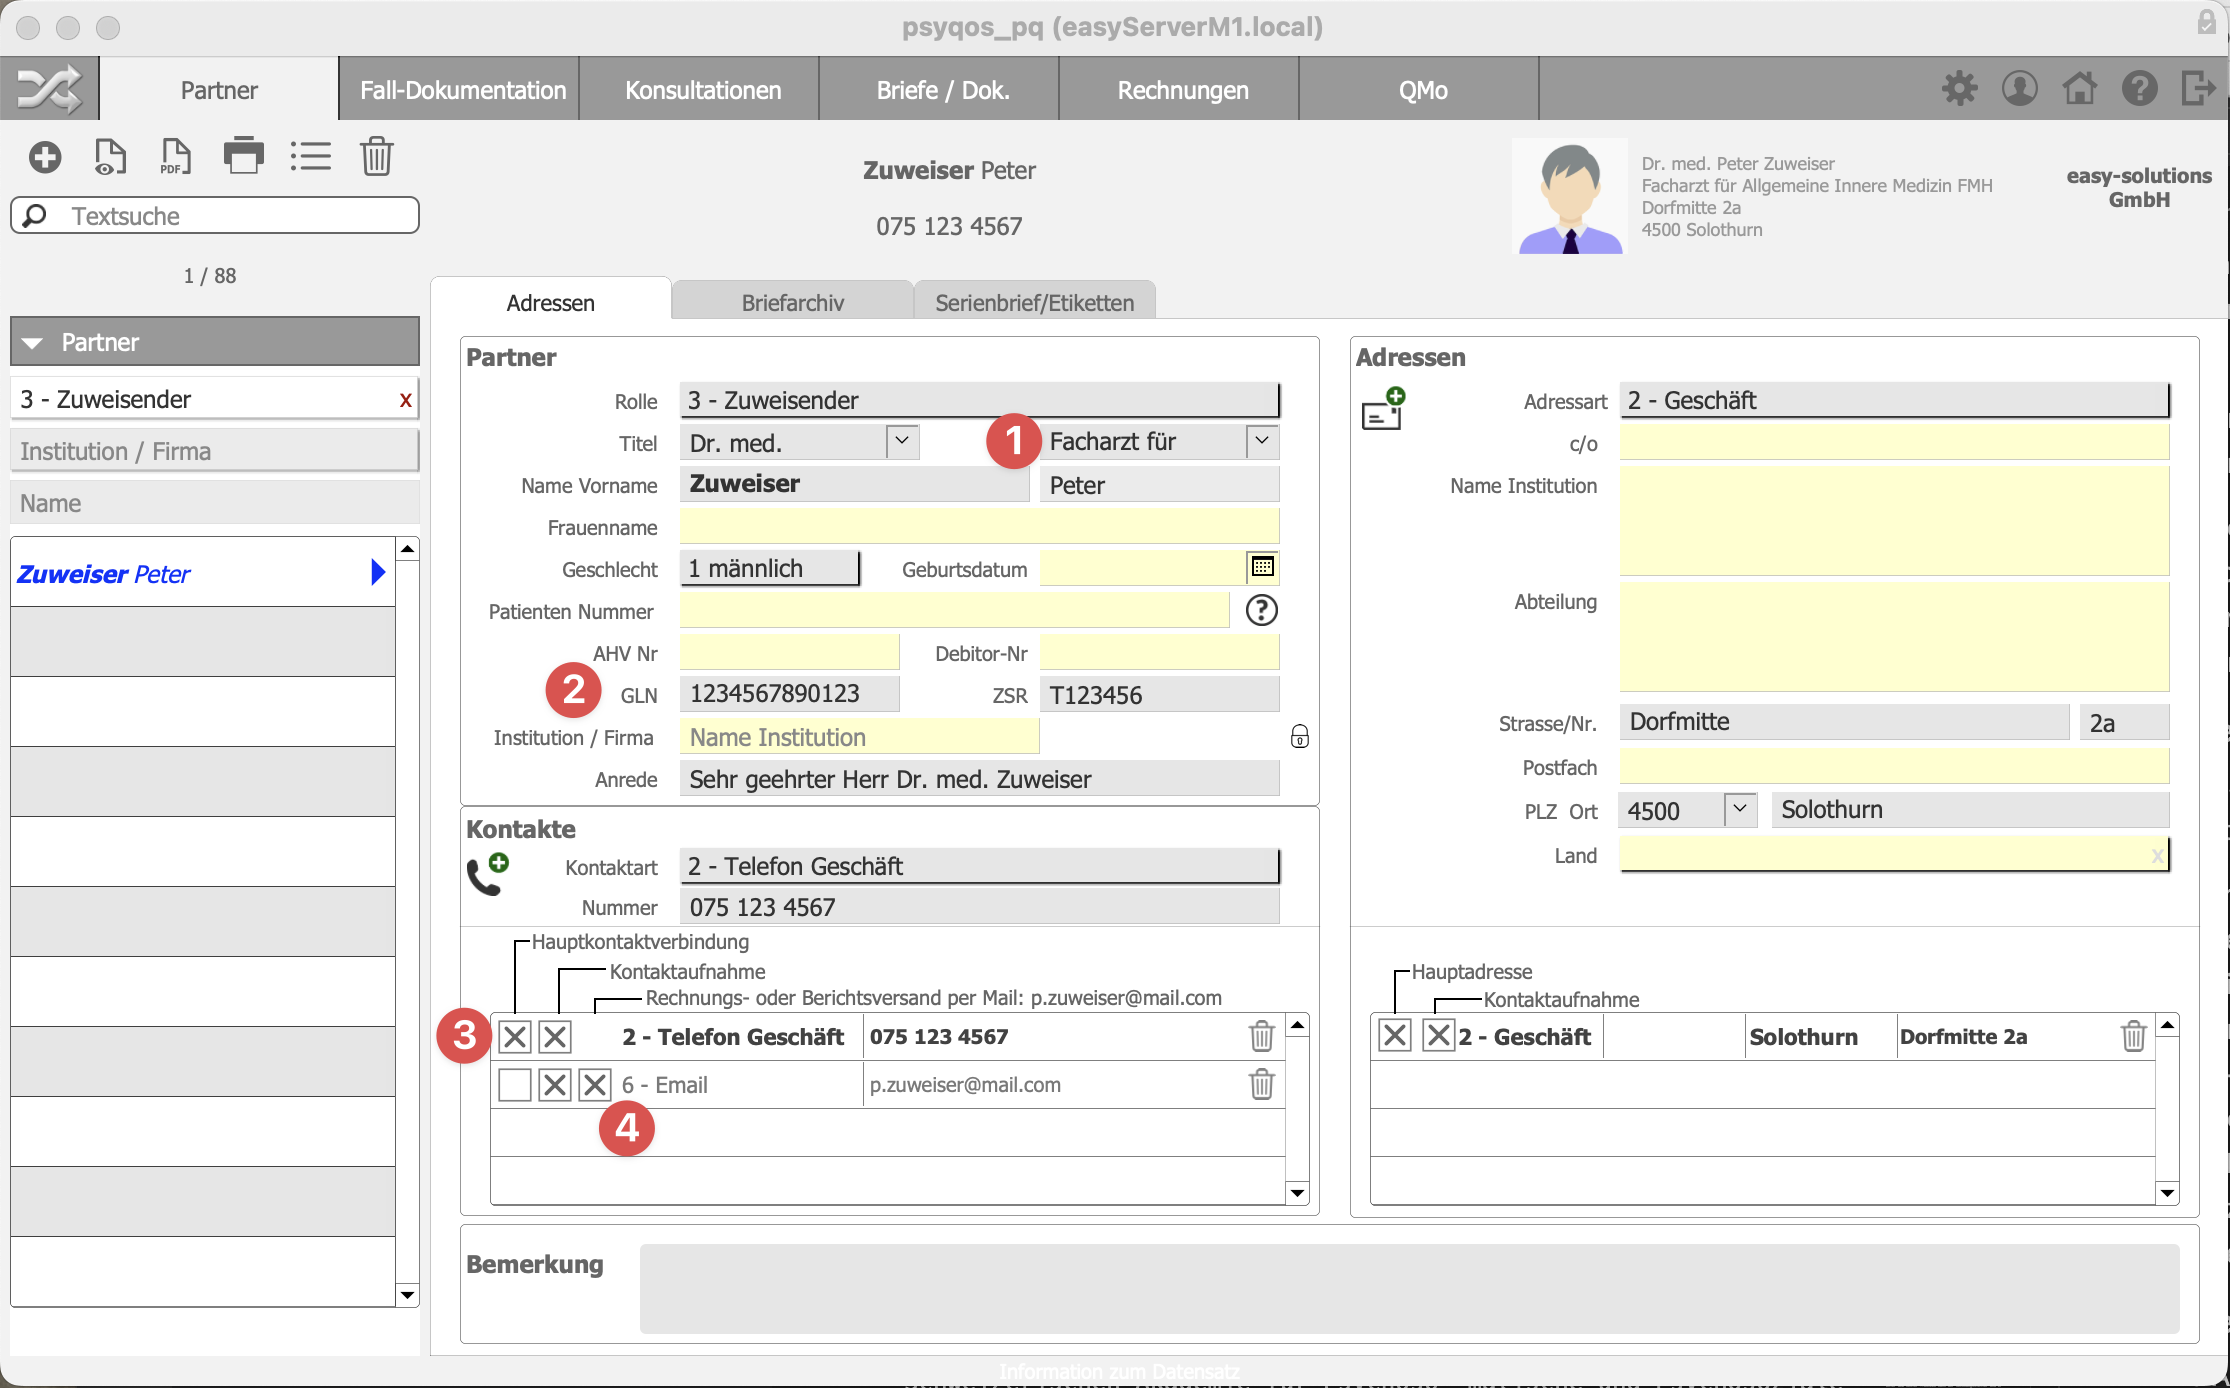Toggle Kontaktaufnahme for the Geschäft address
This screenshot has width=2230, height=1388.
pyautogui.click(x=1439, y=1035)
